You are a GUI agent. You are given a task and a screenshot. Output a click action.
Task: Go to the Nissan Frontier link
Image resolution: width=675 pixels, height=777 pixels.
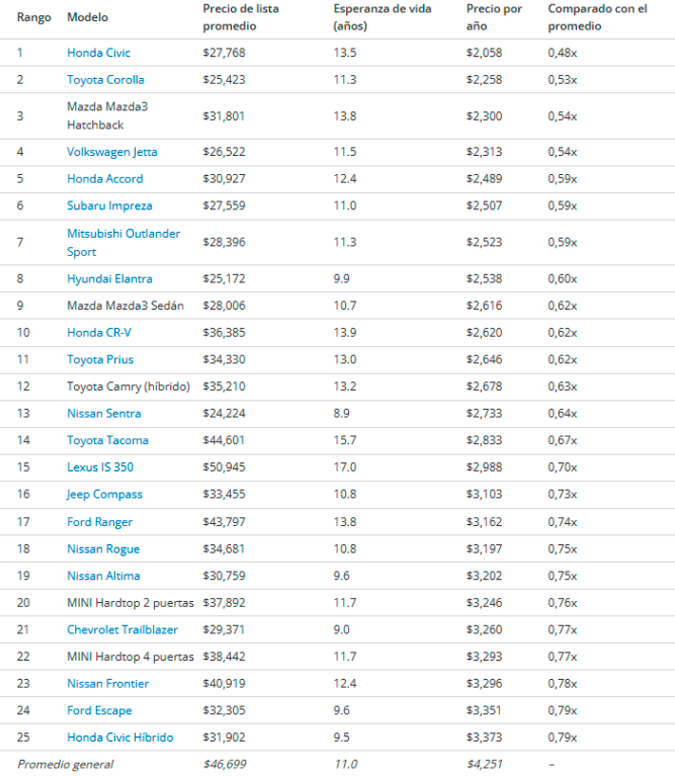(x=108, y=684)
